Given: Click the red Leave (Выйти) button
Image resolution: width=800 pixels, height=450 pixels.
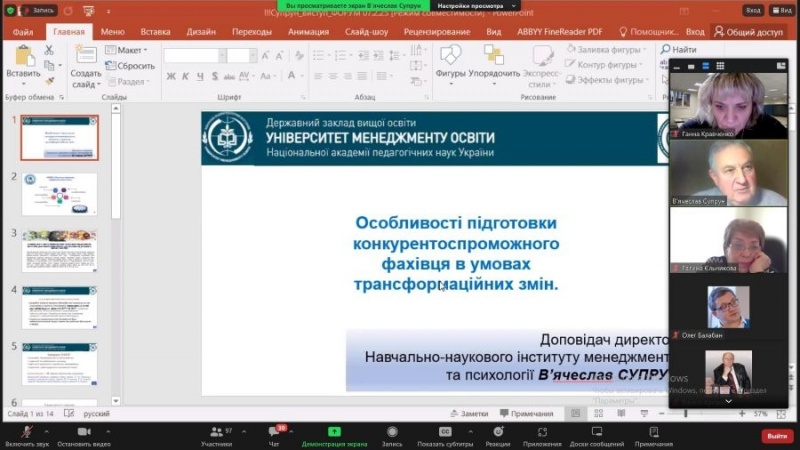Looking at the screenshot, I should click(x=776, y=435).
